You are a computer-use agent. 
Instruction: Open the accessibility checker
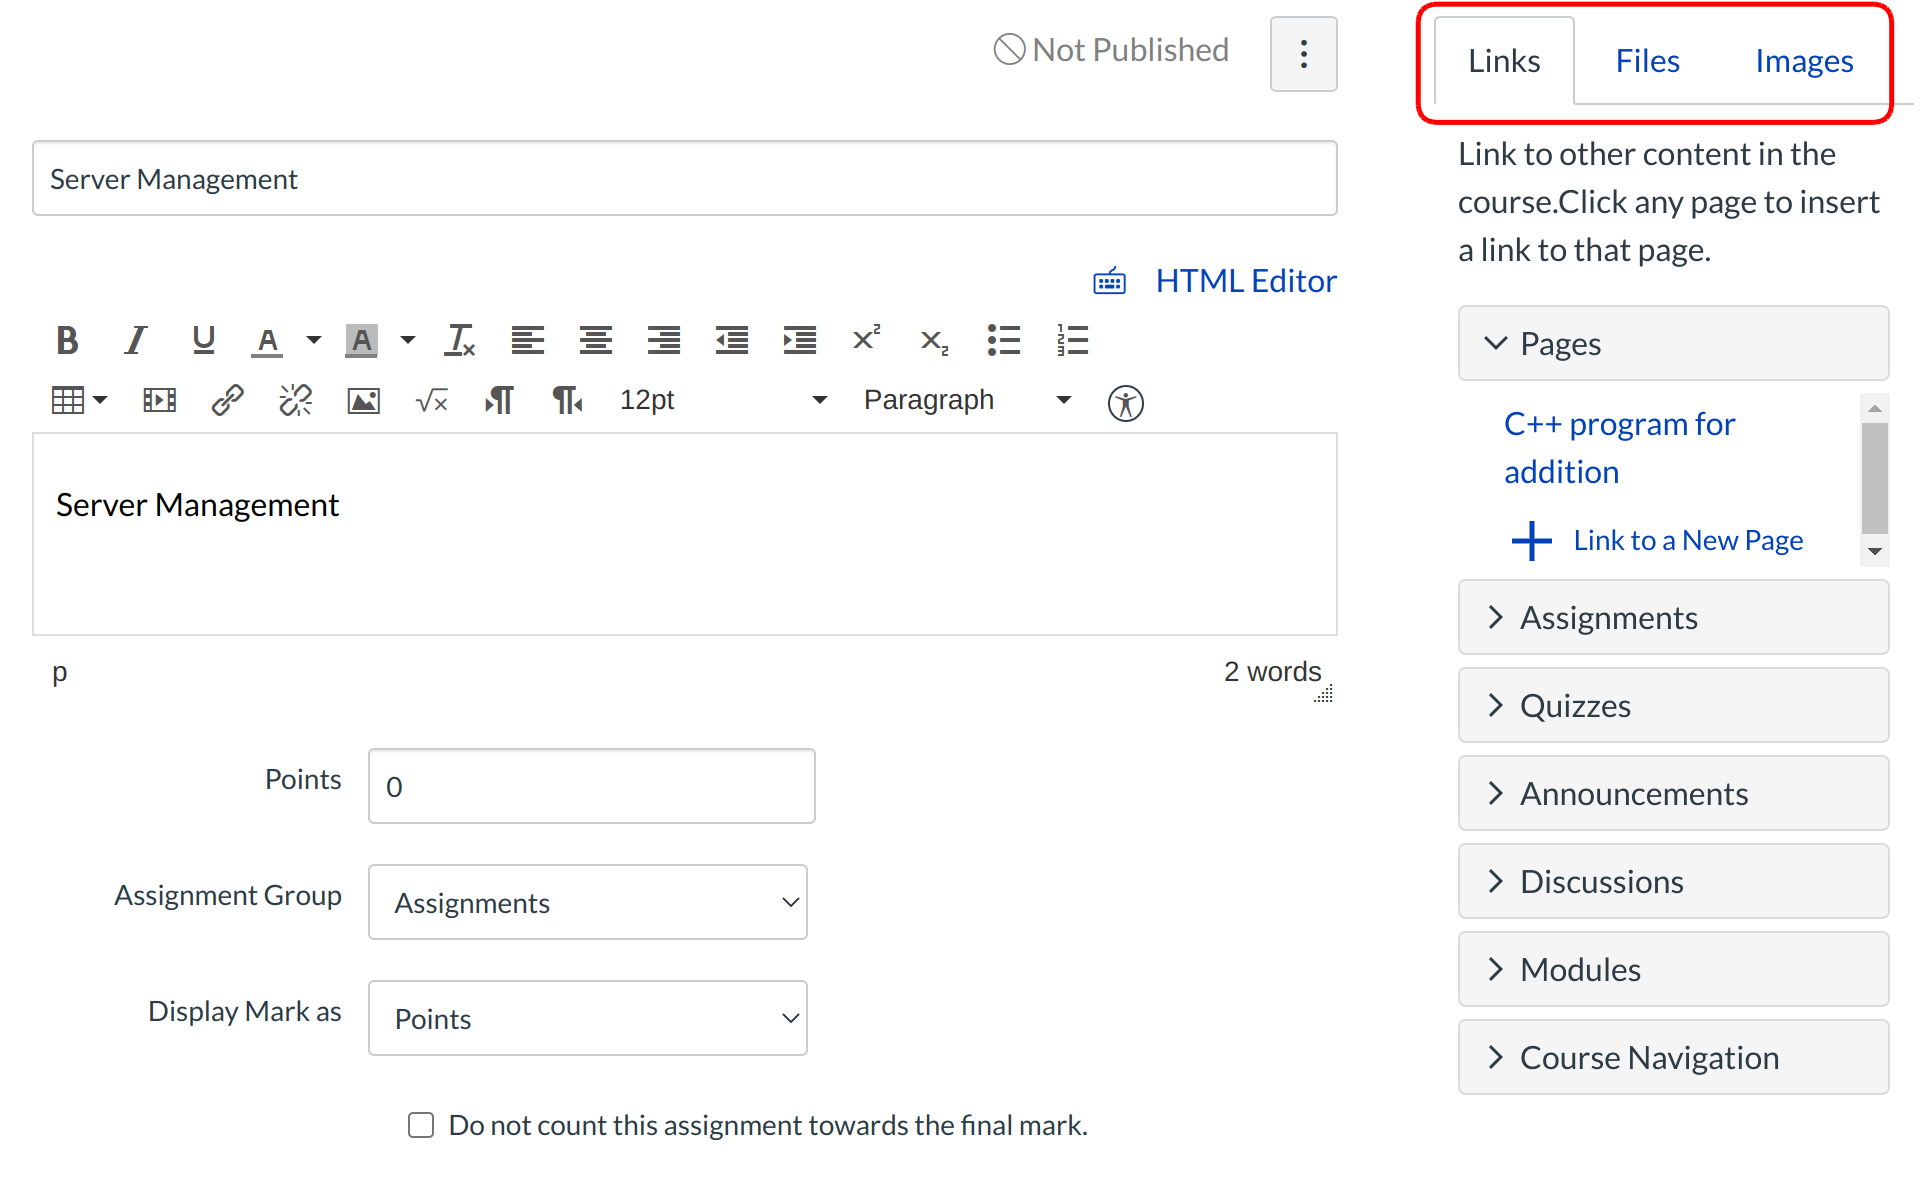click(1125, 403)
